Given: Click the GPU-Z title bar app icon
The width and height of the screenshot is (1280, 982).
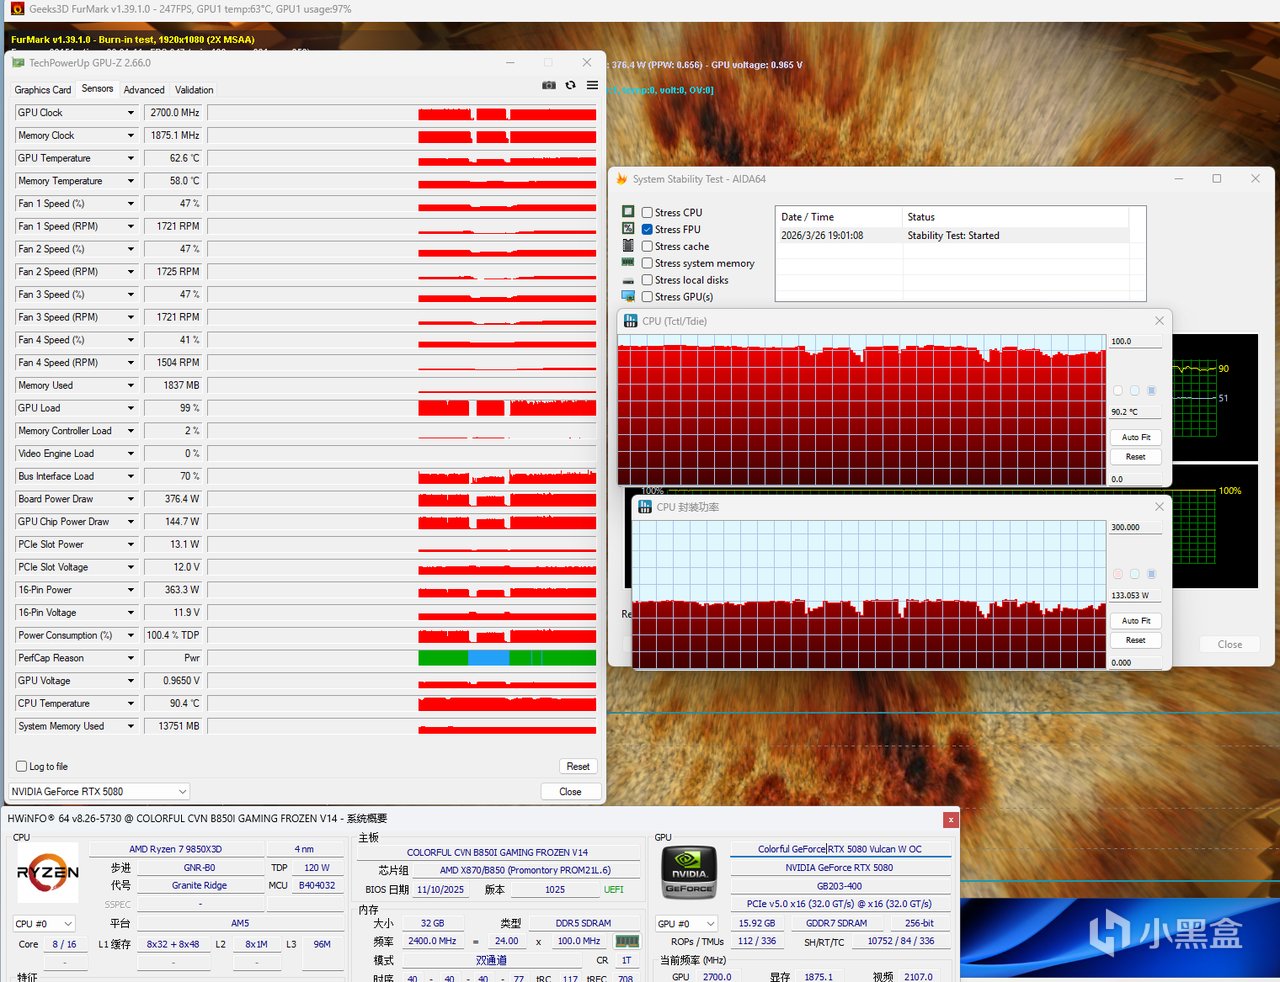Looking at the screenshot, I should point(18,63).
